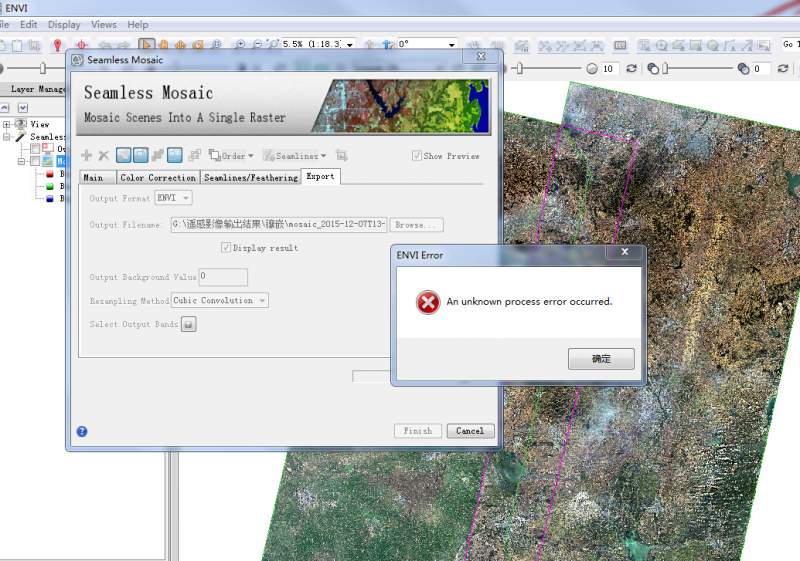
Task: Click the transparency slider handle left of value 0
Action: tap(665, 68)
